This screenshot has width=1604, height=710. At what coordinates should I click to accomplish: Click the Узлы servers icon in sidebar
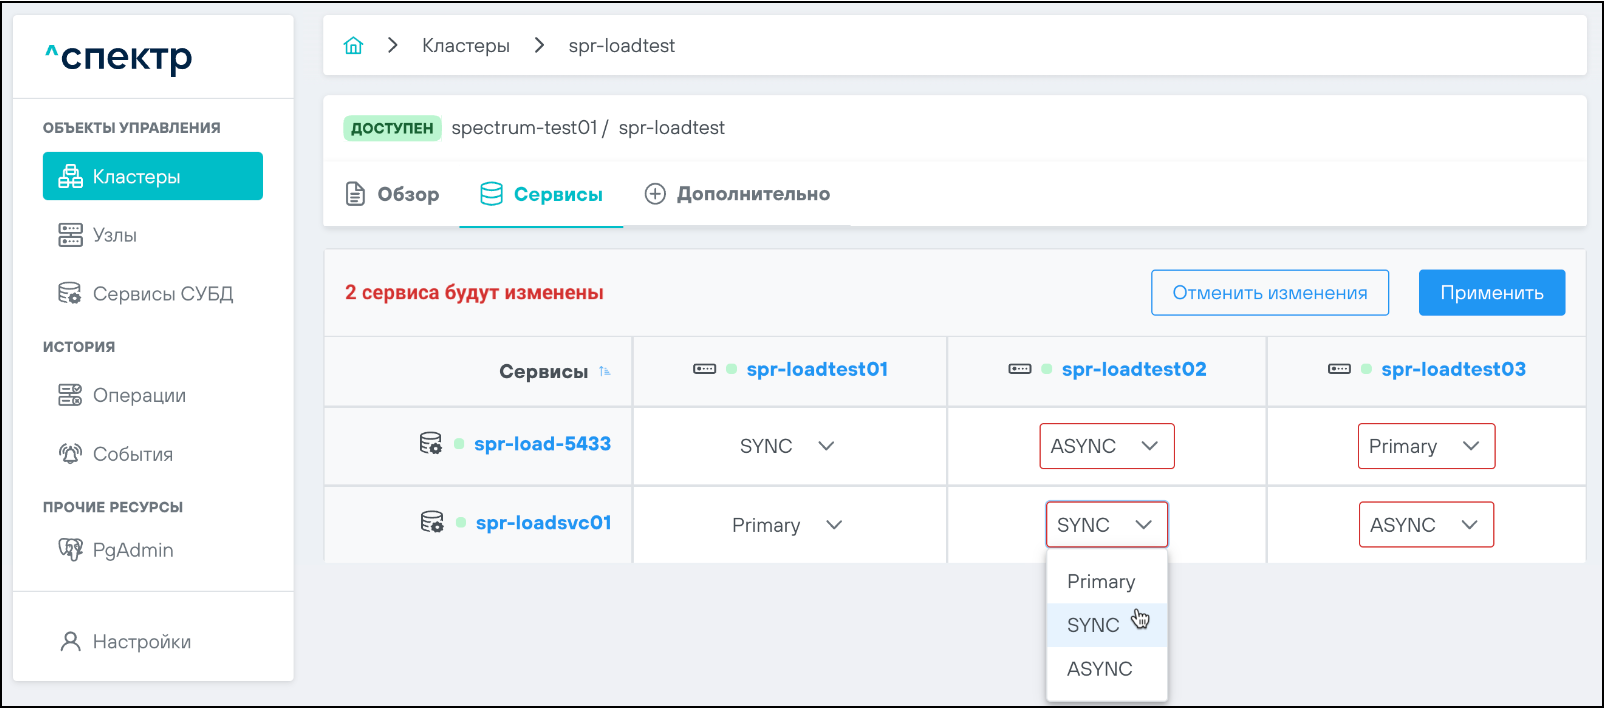[x=70, y=235]
